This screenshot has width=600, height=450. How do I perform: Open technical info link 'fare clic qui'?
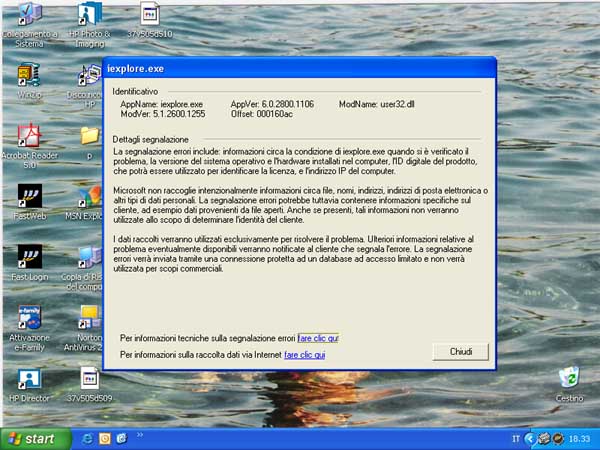click(x=318, y=338)
